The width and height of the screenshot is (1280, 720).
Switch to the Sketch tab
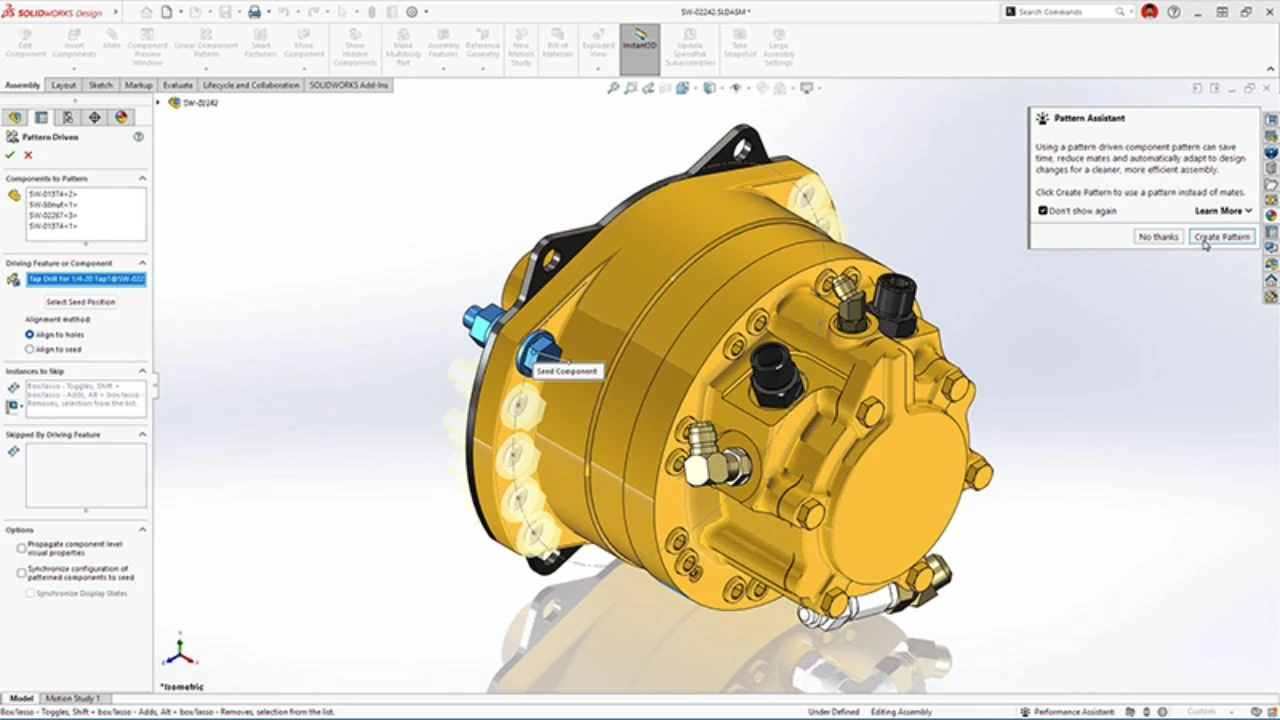pos(101,85)
